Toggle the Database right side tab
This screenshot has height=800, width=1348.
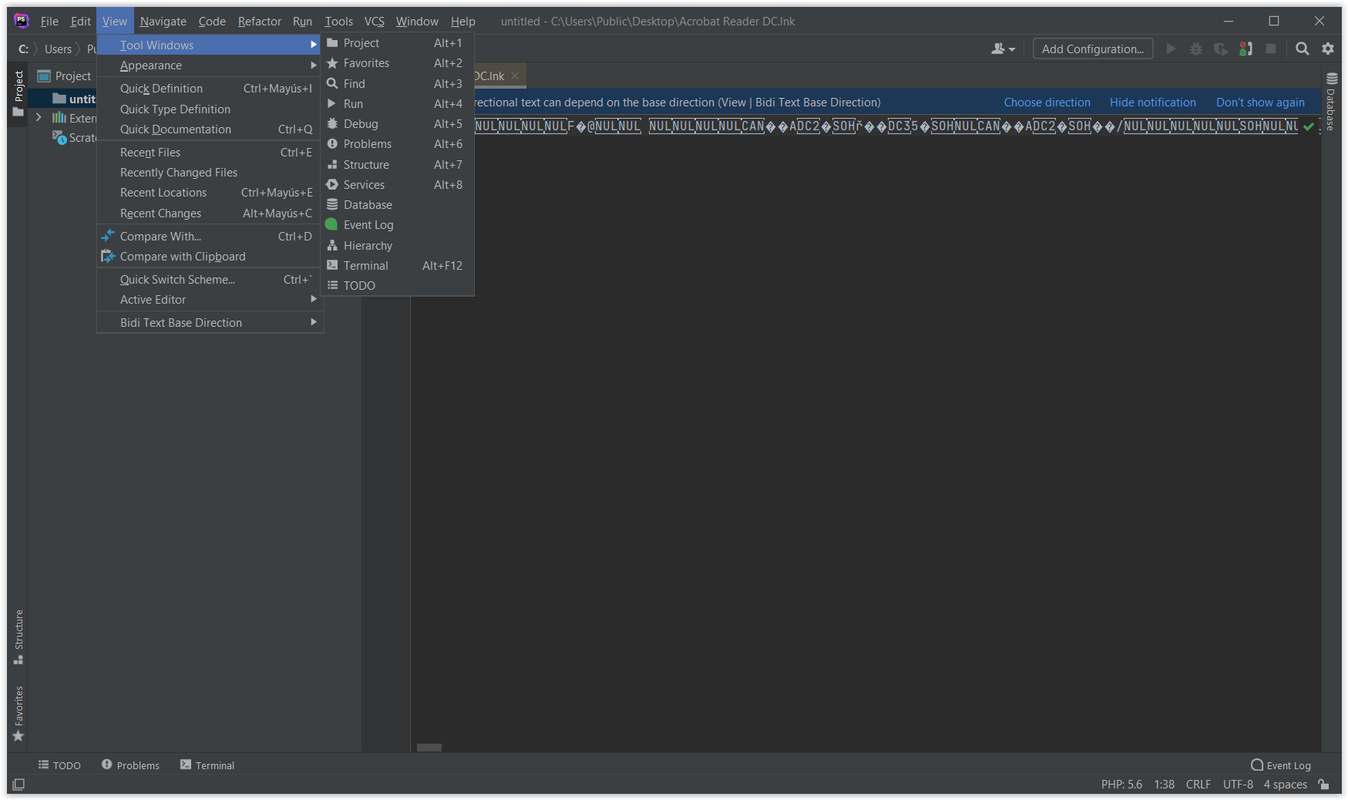(1331, 102)
